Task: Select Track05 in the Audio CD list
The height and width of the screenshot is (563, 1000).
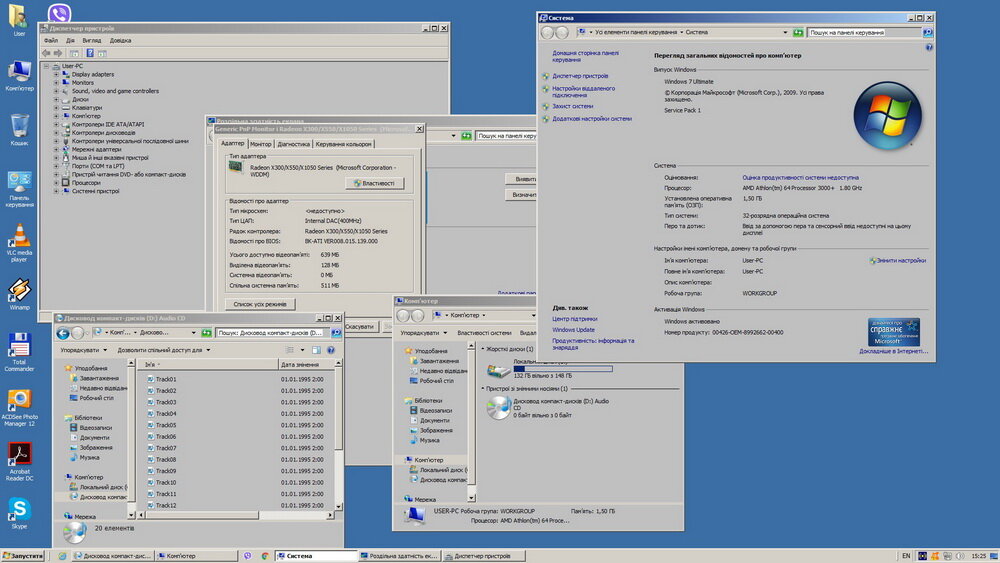Action: 166,425
